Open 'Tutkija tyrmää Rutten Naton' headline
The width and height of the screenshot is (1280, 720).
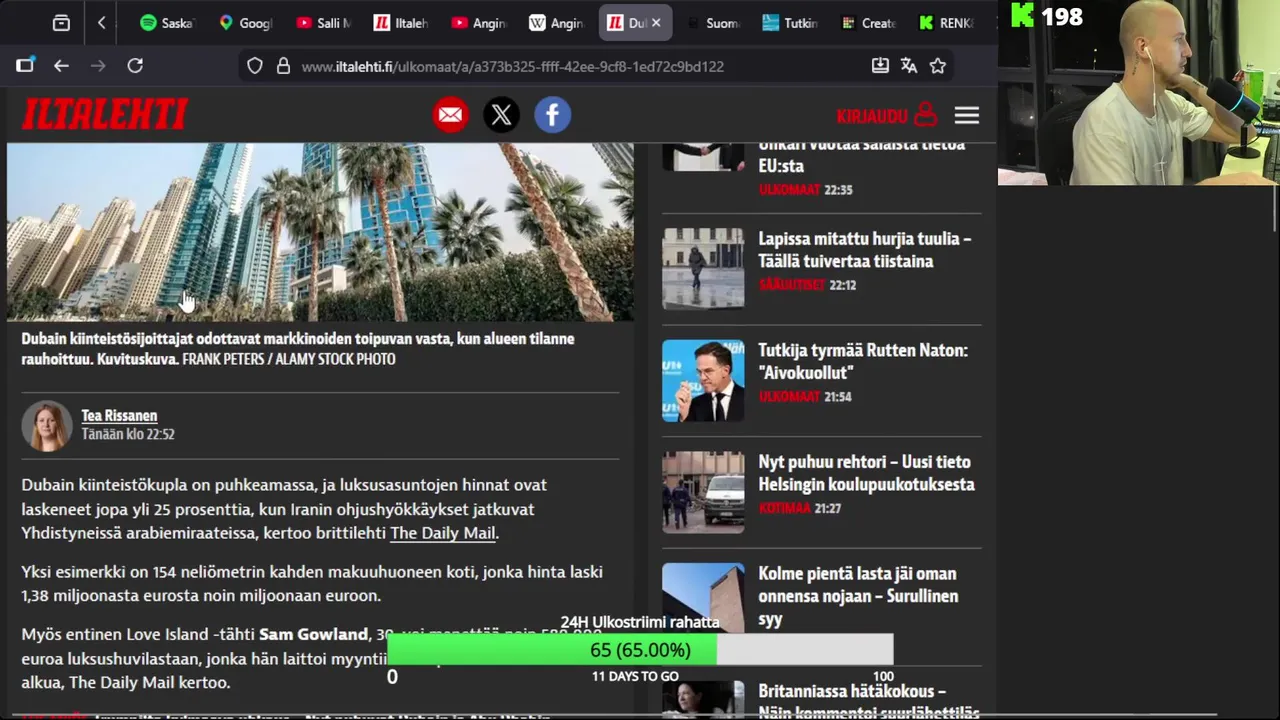pyautogui.click(x=863, y=361)
